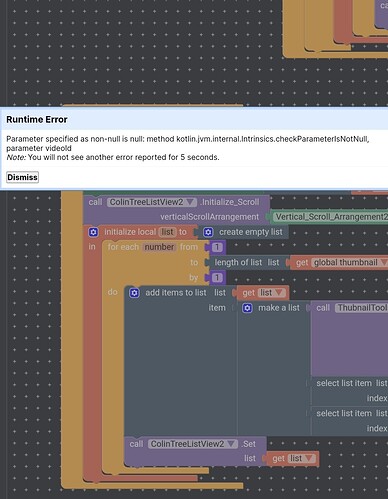Click the local 'list' variable name field
The image size is (388, 499).
167,232
